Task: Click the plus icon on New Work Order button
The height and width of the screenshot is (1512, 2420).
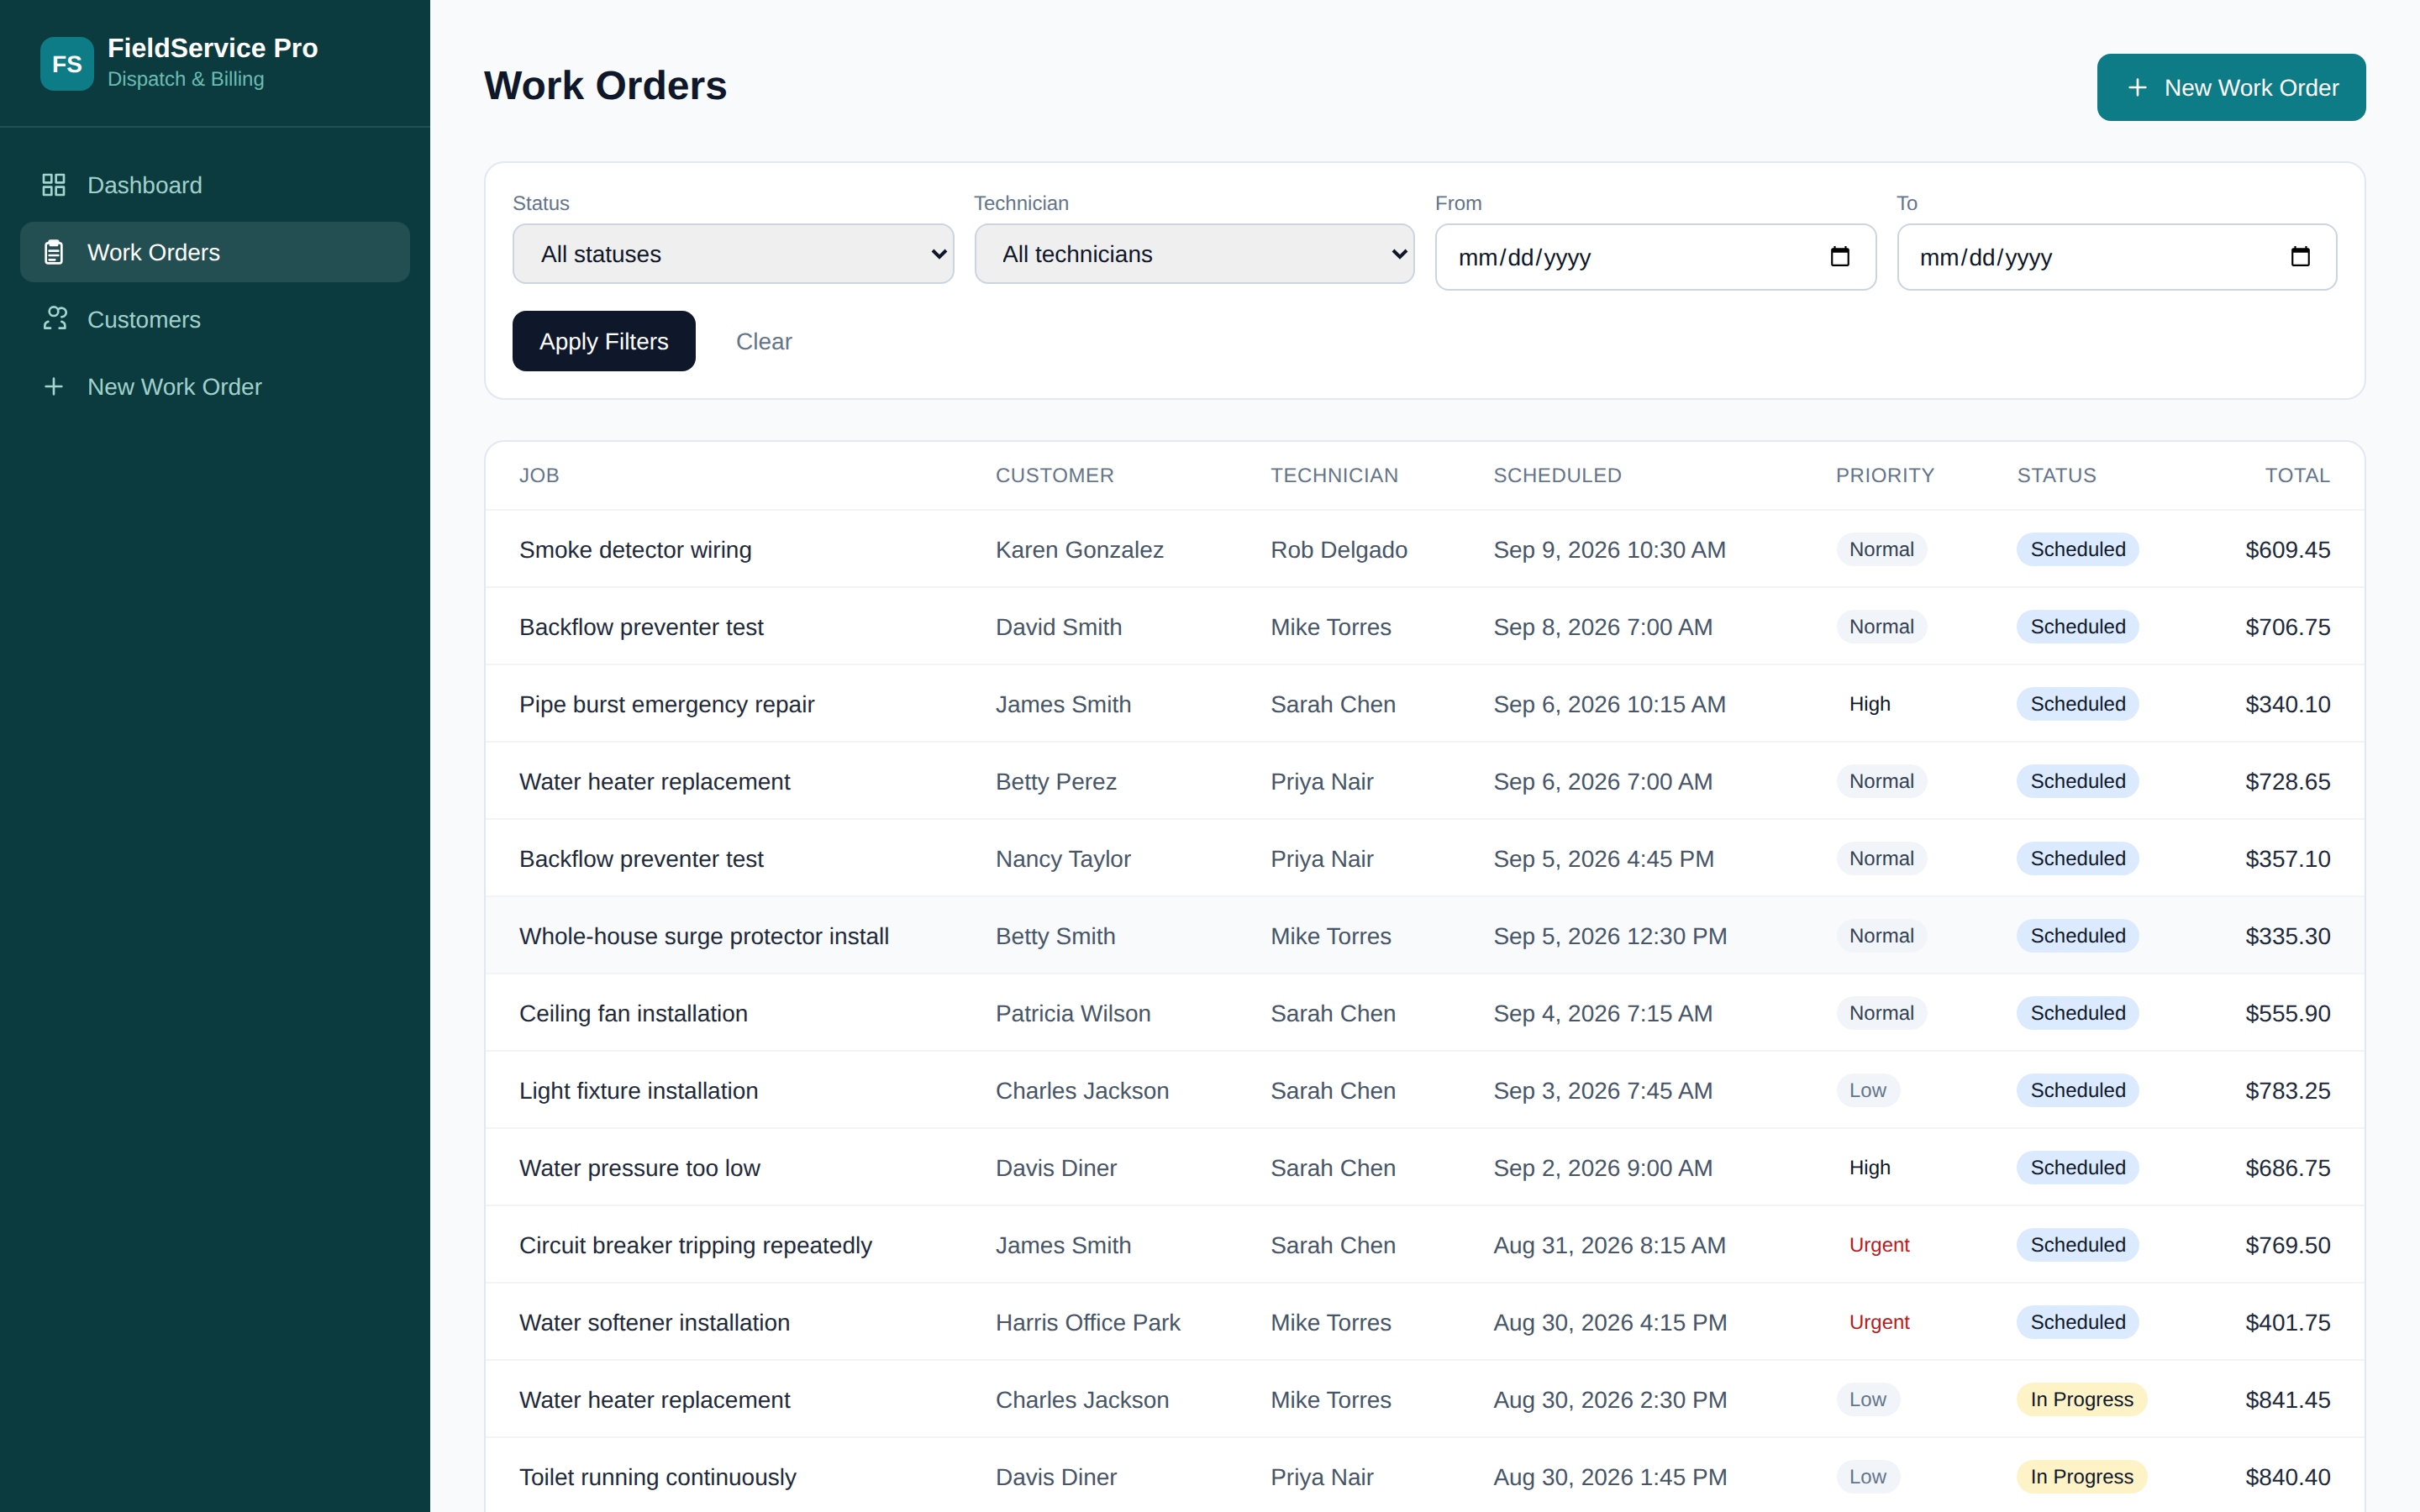Action: [x=2137, y=88]
